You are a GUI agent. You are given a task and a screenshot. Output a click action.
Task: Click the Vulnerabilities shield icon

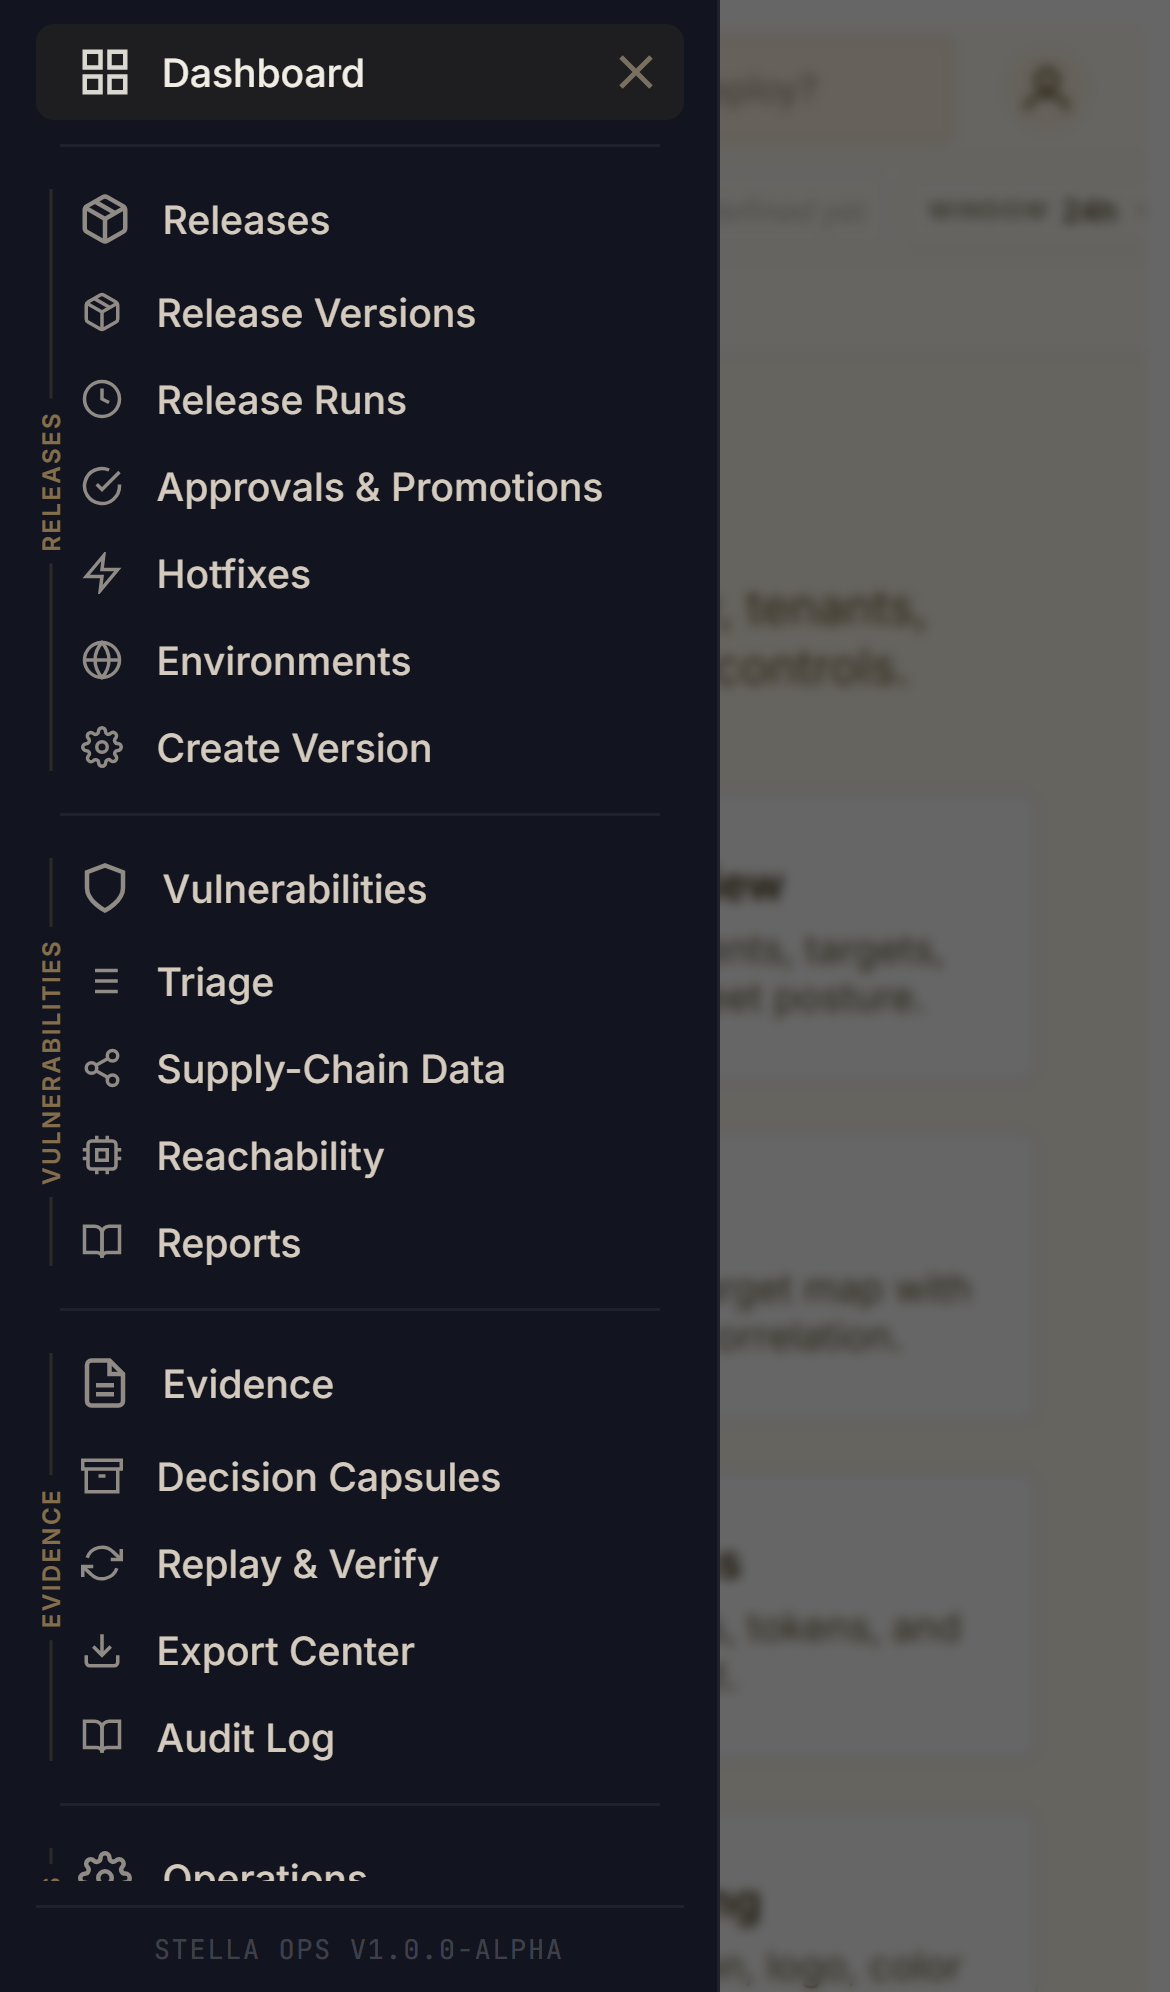pos(105,889)
